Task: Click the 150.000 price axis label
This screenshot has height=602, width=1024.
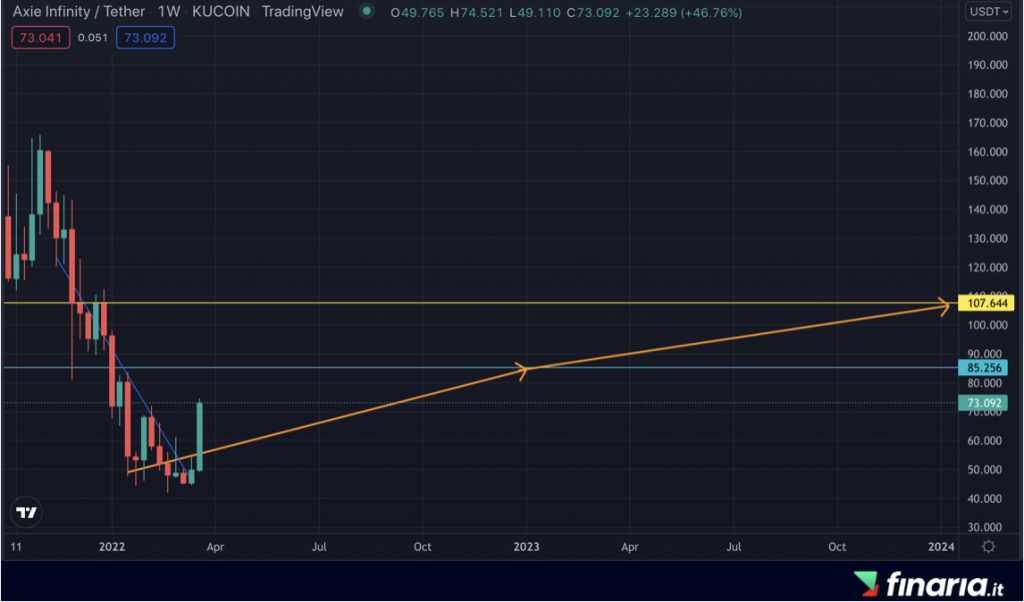Action: (x=987, y=180)
